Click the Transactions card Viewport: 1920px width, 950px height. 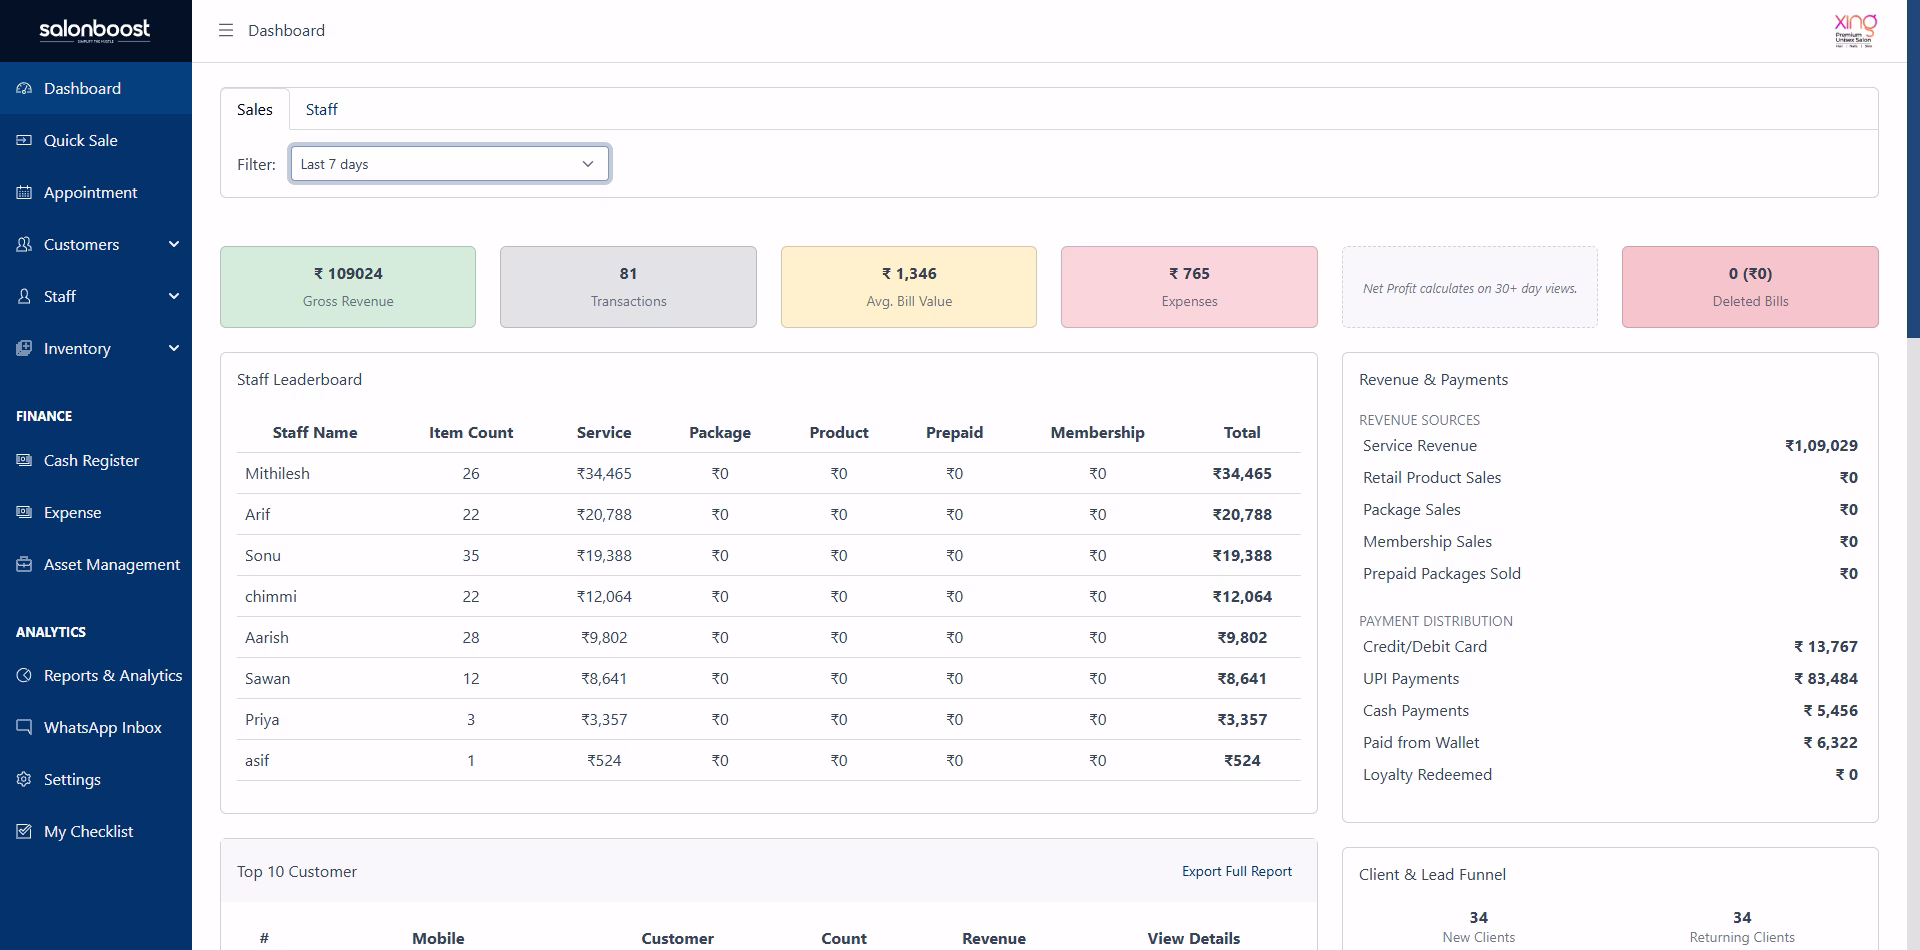[628, 287]
